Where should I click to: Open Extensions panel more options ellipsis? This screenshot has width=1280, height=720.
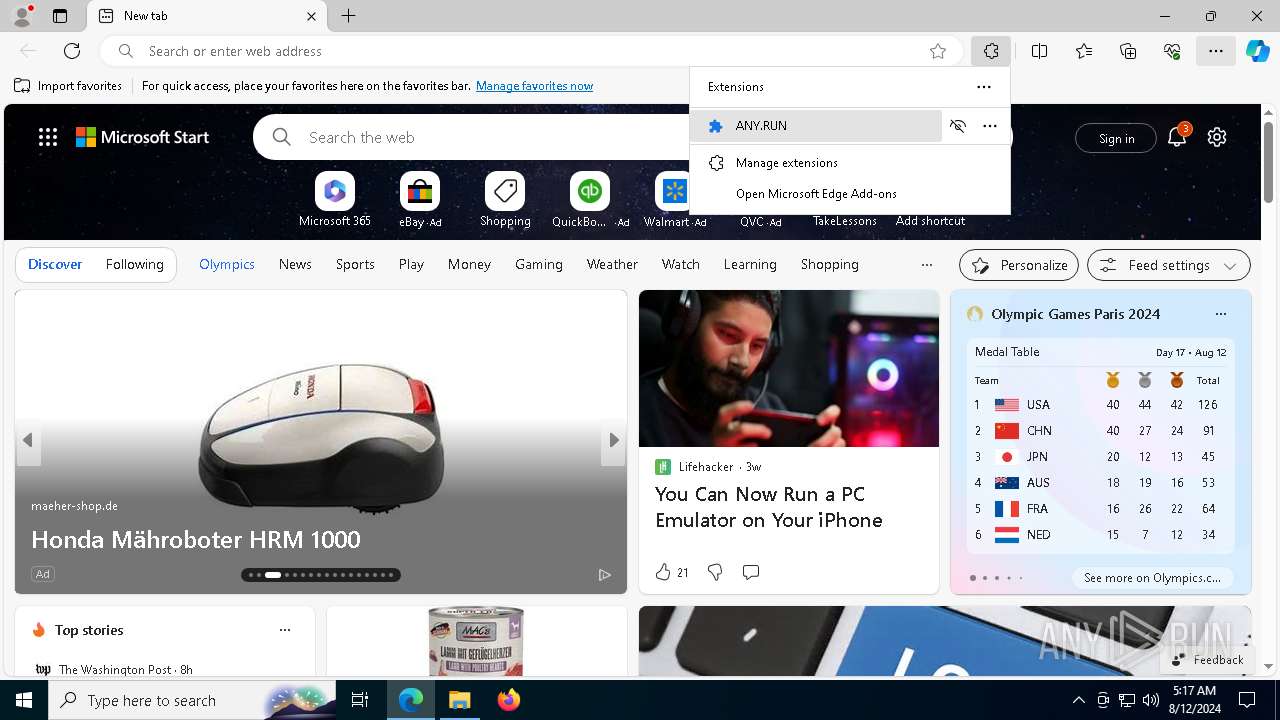click(984, 87)
